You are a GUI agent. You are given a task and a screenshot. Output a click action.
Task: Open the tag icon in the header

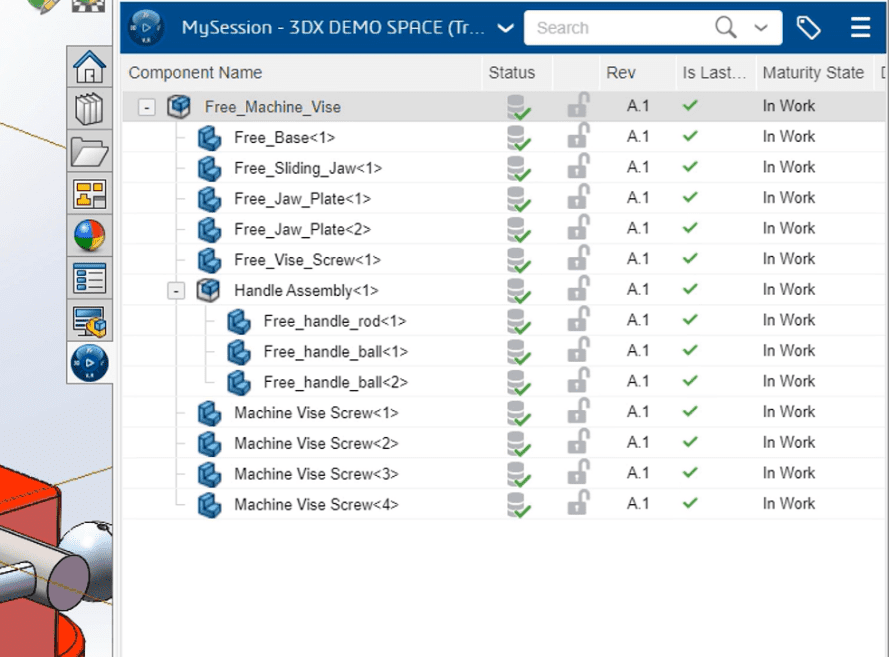point(808,27)
